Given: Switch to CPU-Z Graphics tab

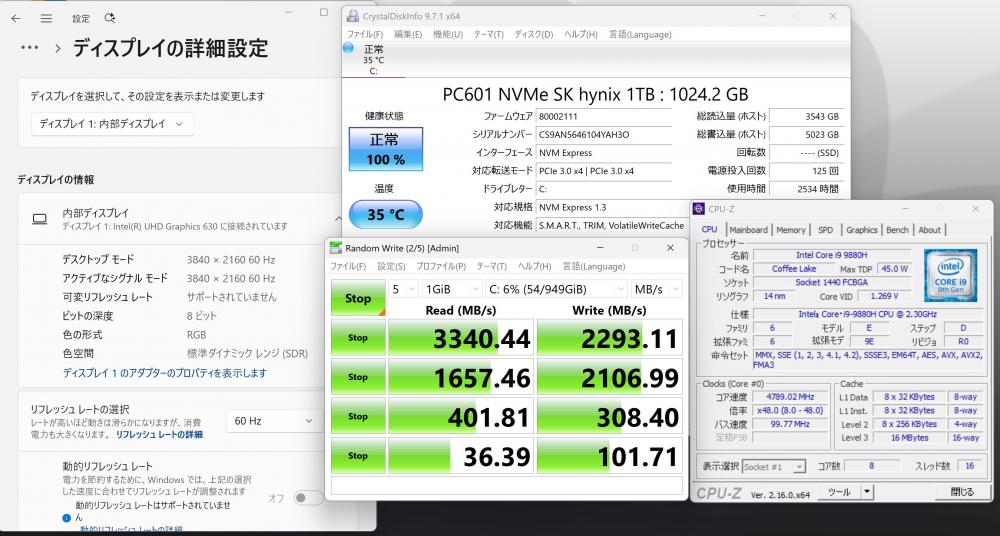Looking at the screenshot, I should pyautogui.click(x=862, y=230).
